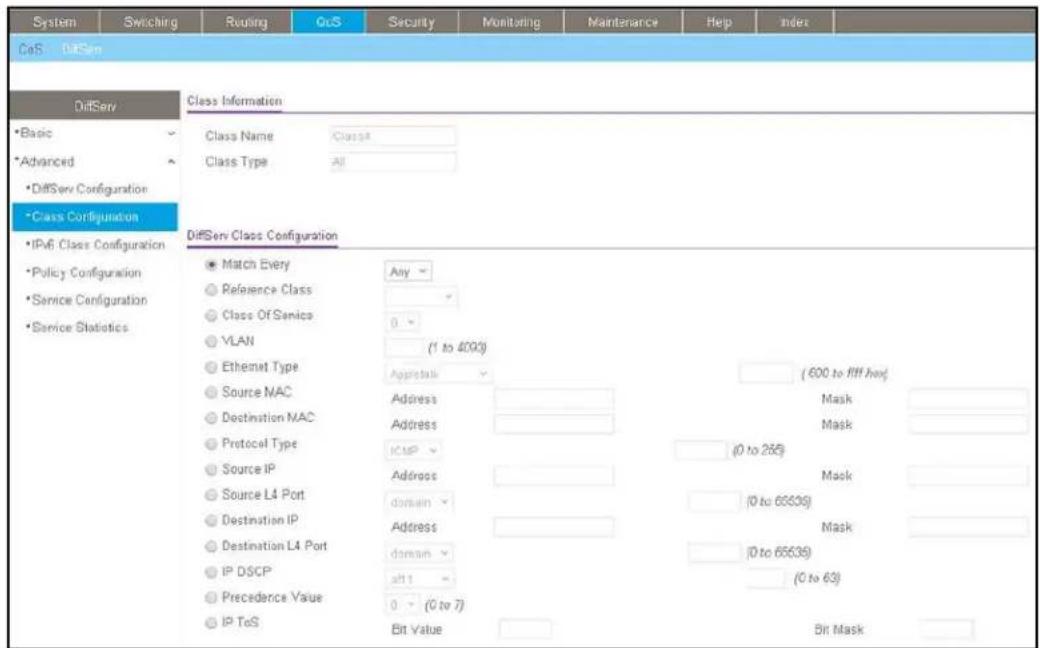1040x648 pixels.
Task: Open the System tab
Action: (x=55, y=22)
